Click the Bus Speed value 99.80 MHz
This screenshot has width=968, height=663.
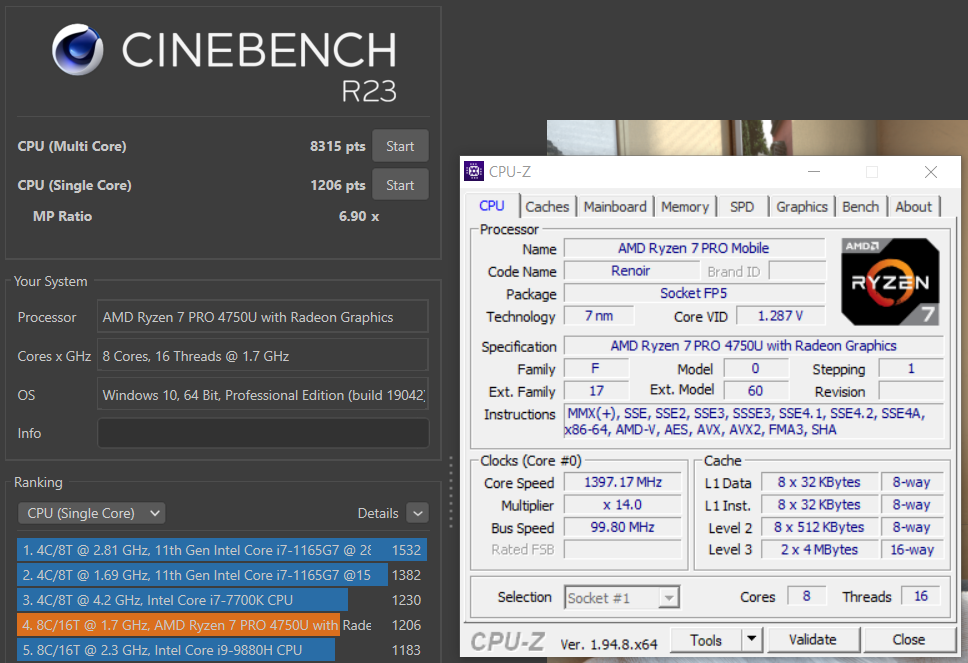623,527
